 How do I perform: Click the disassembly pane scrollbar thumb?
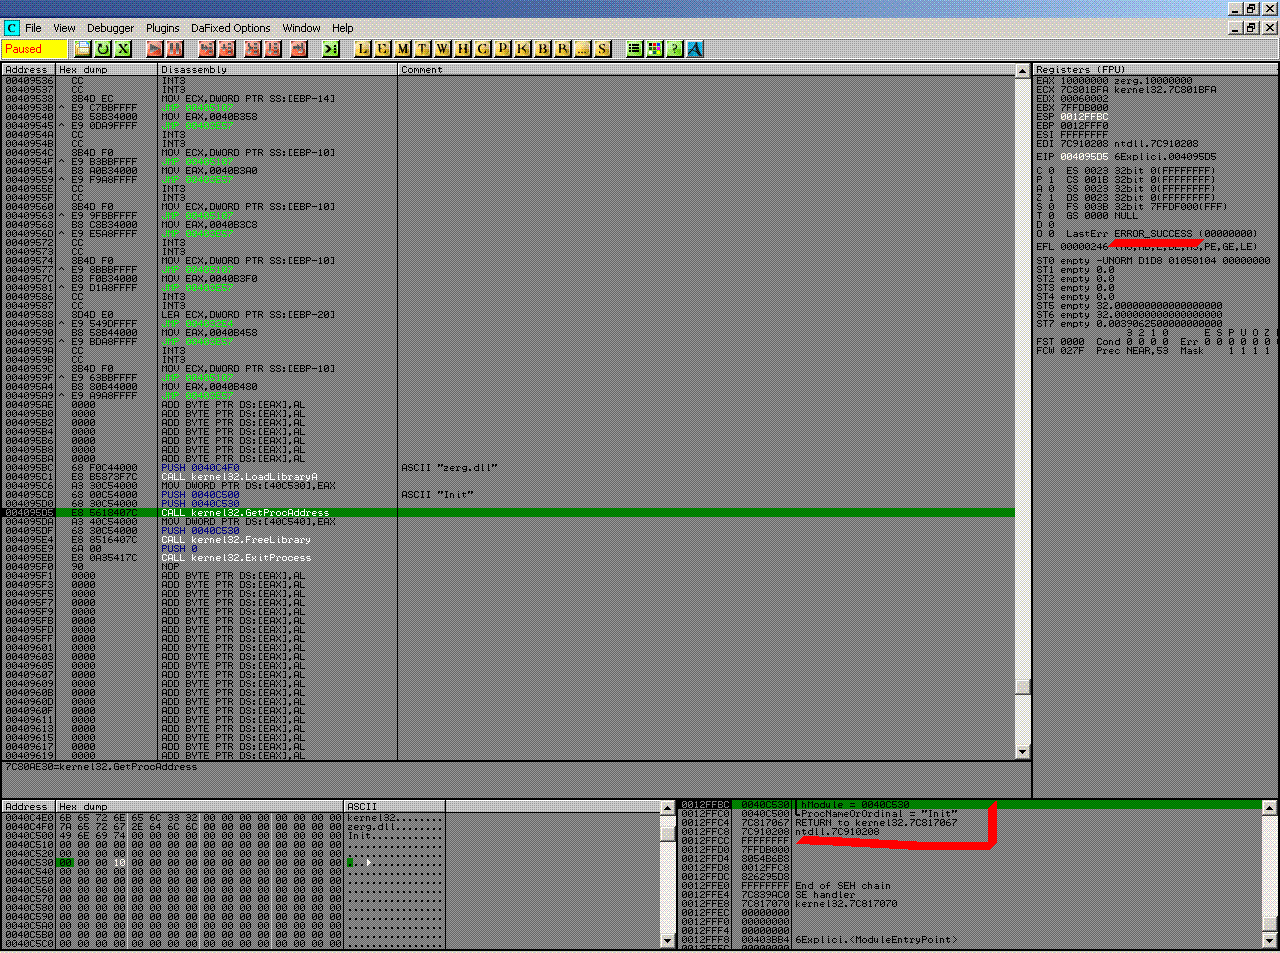point(1022,687)
